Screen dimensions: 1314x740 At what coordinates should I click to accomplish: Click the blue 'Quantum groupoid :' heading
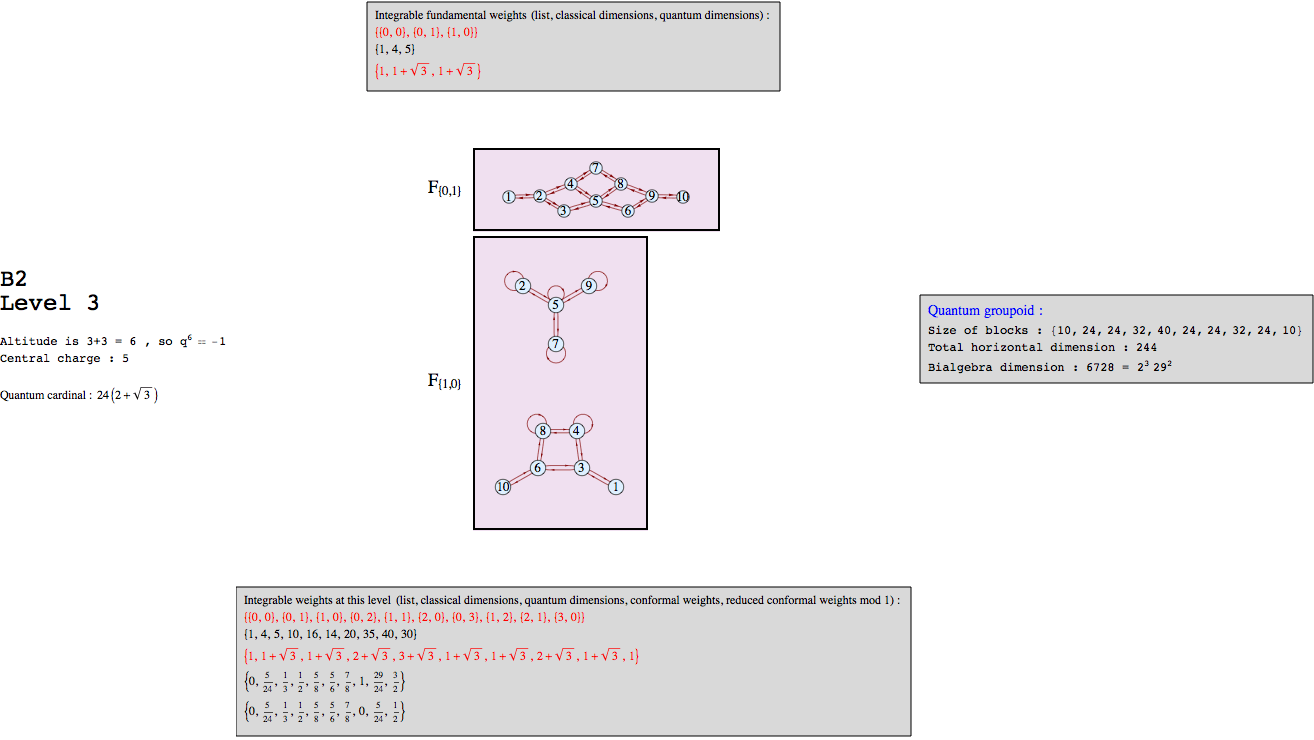tap(985, 311)
